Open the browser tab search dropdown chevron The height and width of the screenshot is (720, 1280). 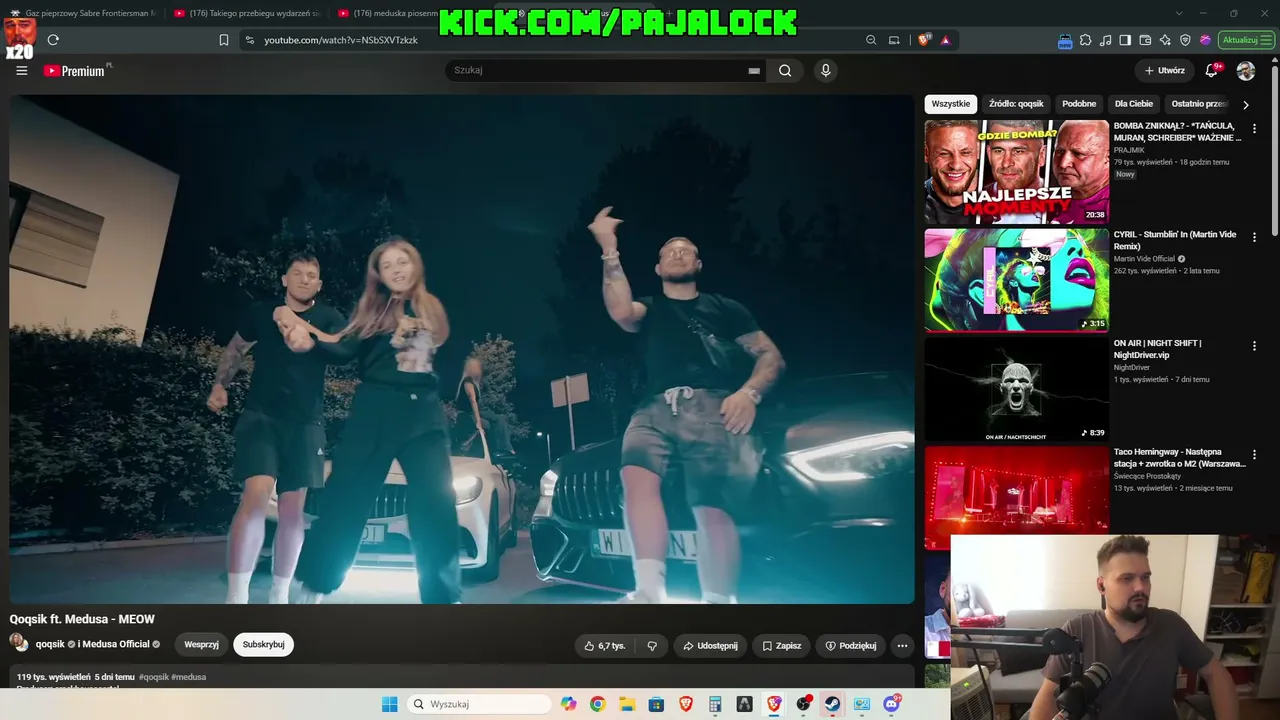[1179, 13]
